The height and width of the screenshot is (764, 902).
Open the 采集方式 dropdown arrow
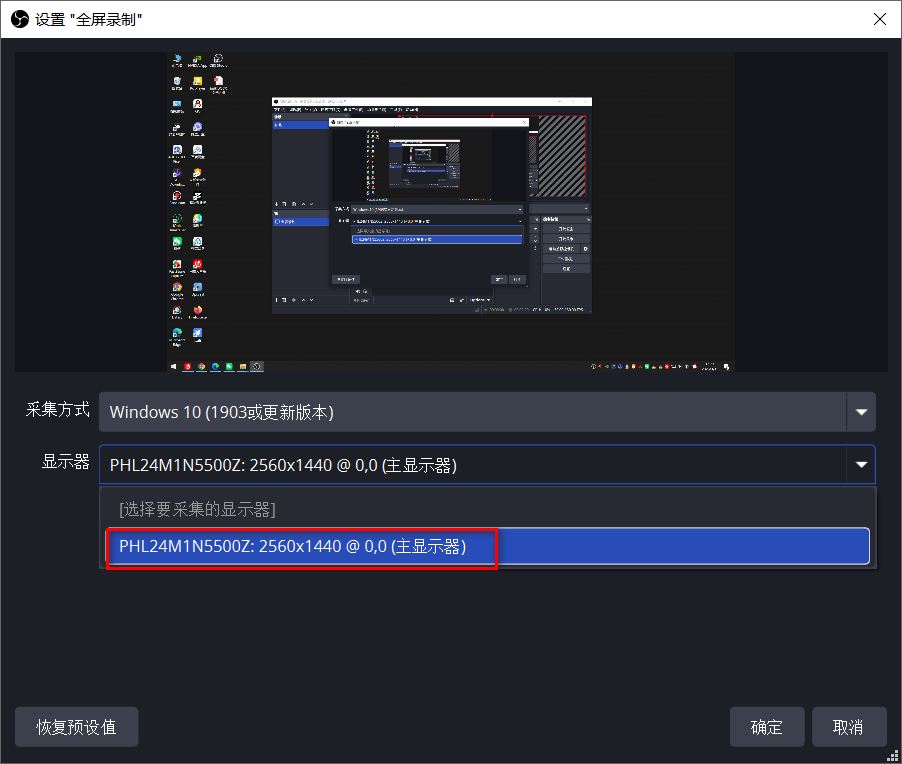coord(860,412)
